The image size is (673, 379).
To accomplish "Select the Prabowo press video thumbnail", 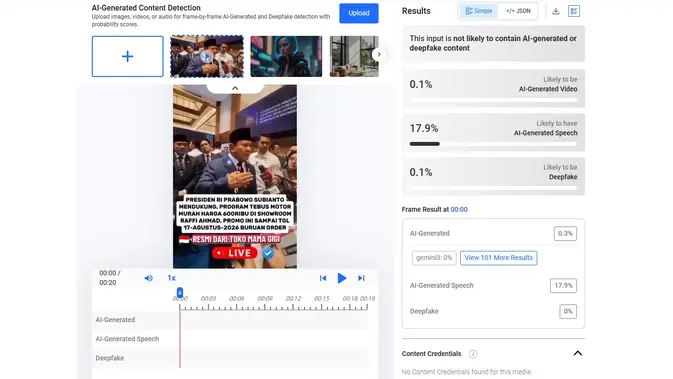I will tap(207, 56).
